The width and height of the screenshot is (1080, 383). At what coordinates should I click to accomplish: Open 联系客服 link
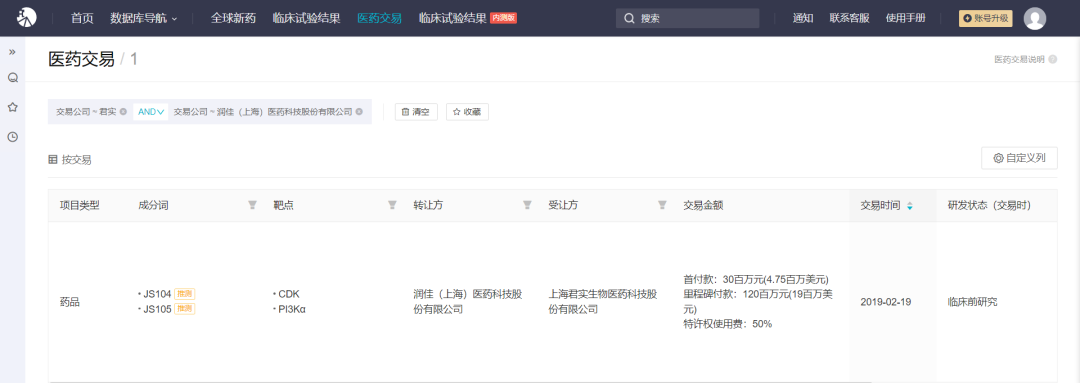pos(849,19)
